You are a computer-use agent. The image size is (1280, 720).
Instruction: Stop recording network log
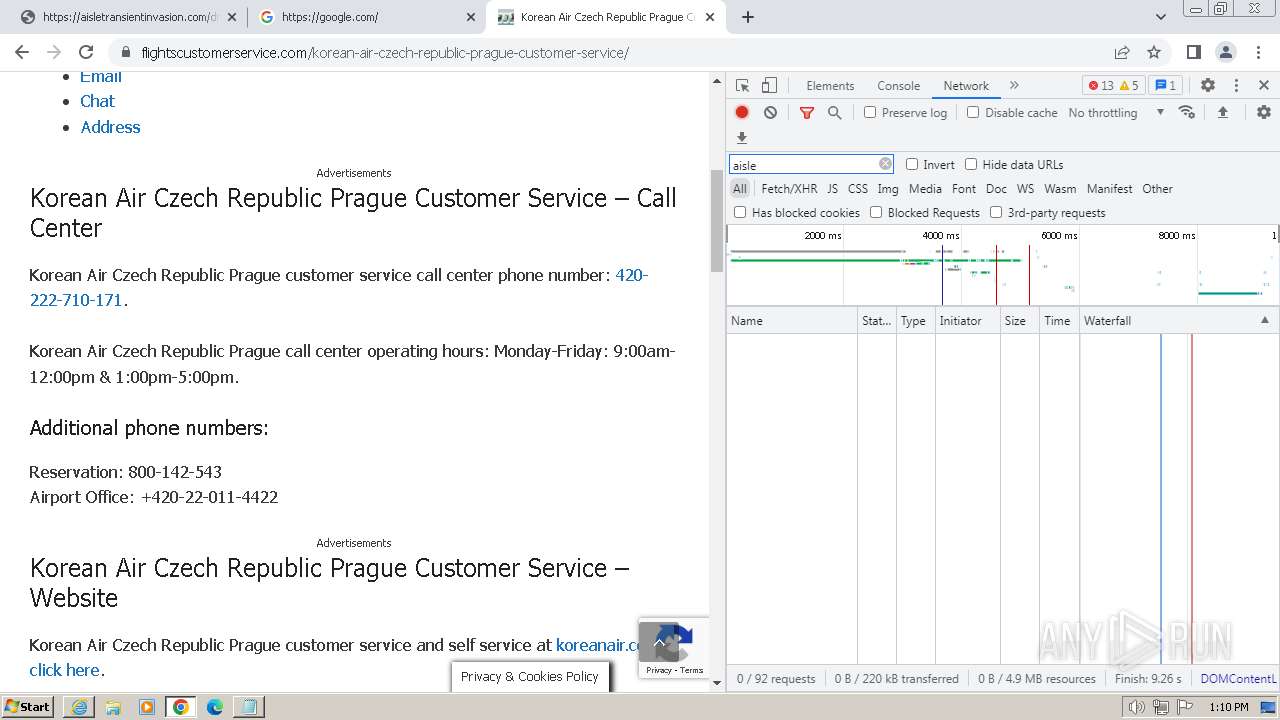pos(742,113)
